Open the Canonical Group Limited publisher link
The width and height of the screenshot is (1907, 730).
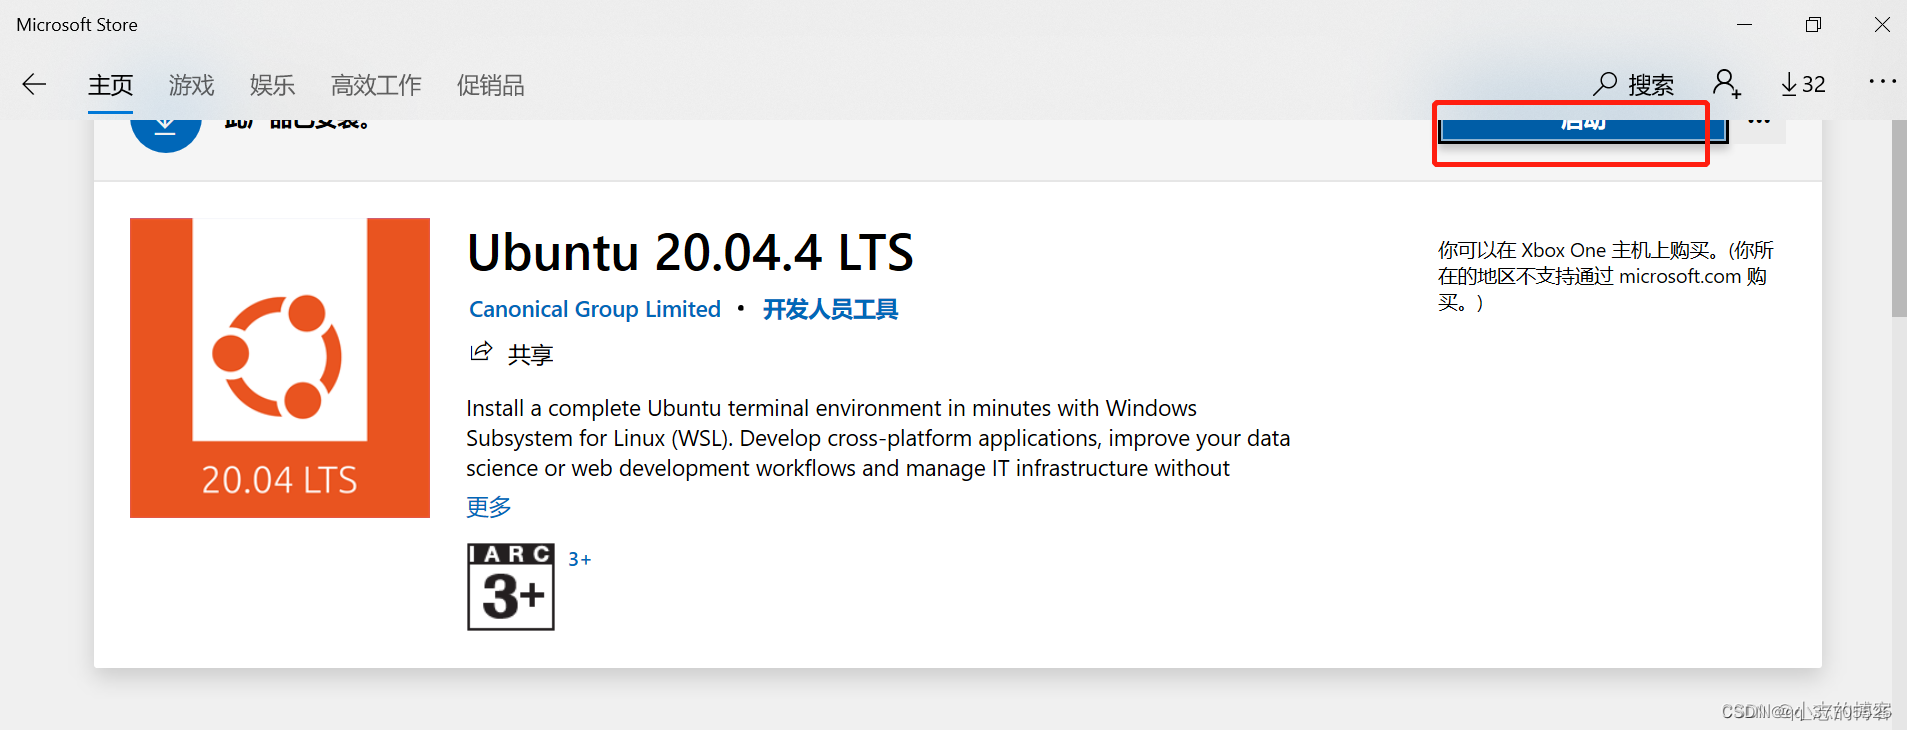pyautogui.click(x=595, y=309)
